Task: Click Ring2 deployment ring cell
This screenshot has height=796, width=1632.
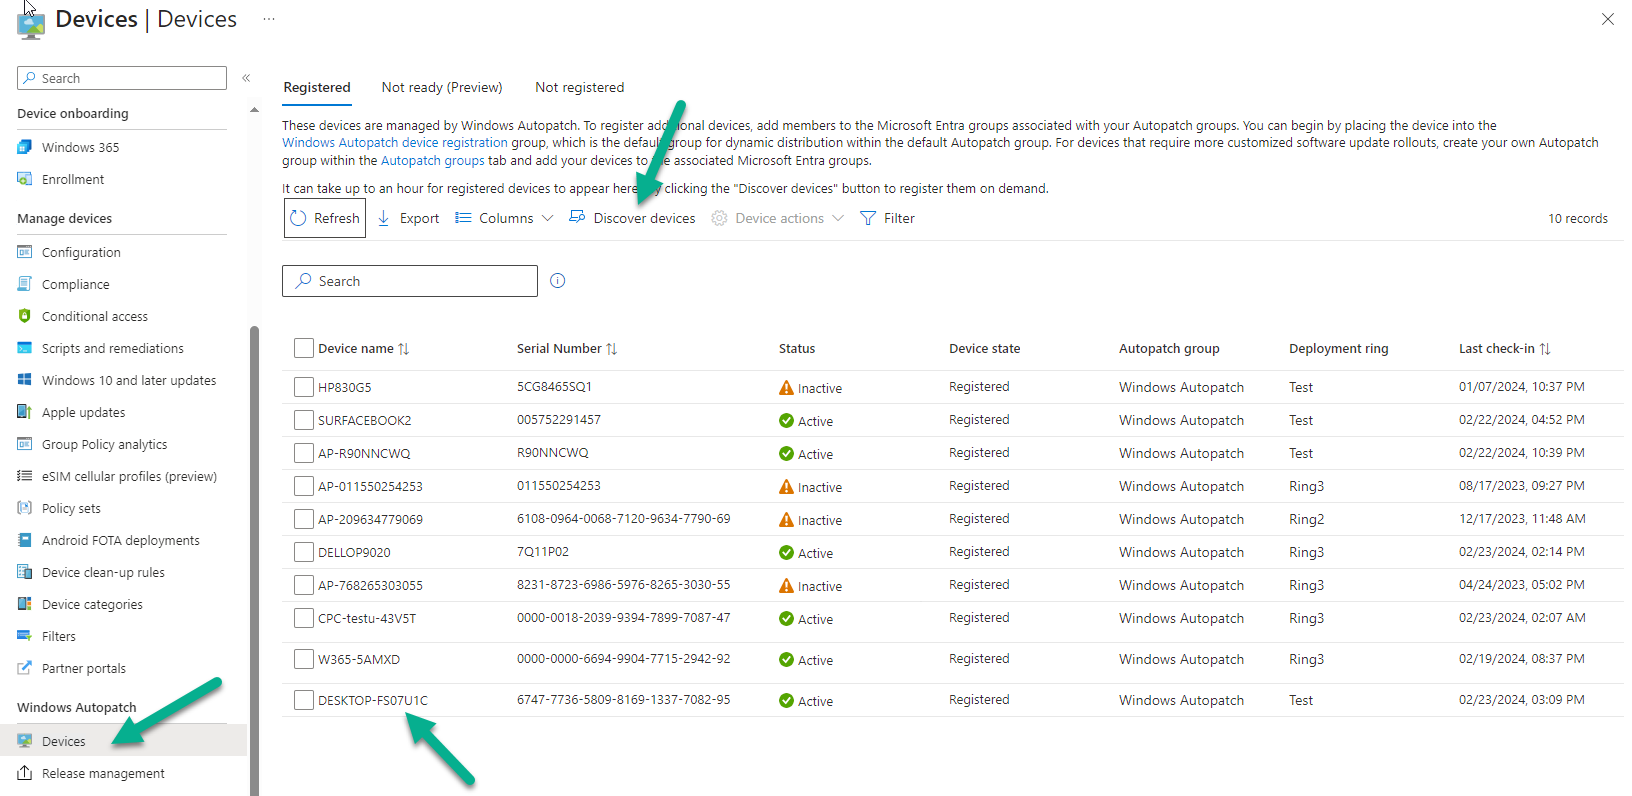Action: click(1306, 519)
